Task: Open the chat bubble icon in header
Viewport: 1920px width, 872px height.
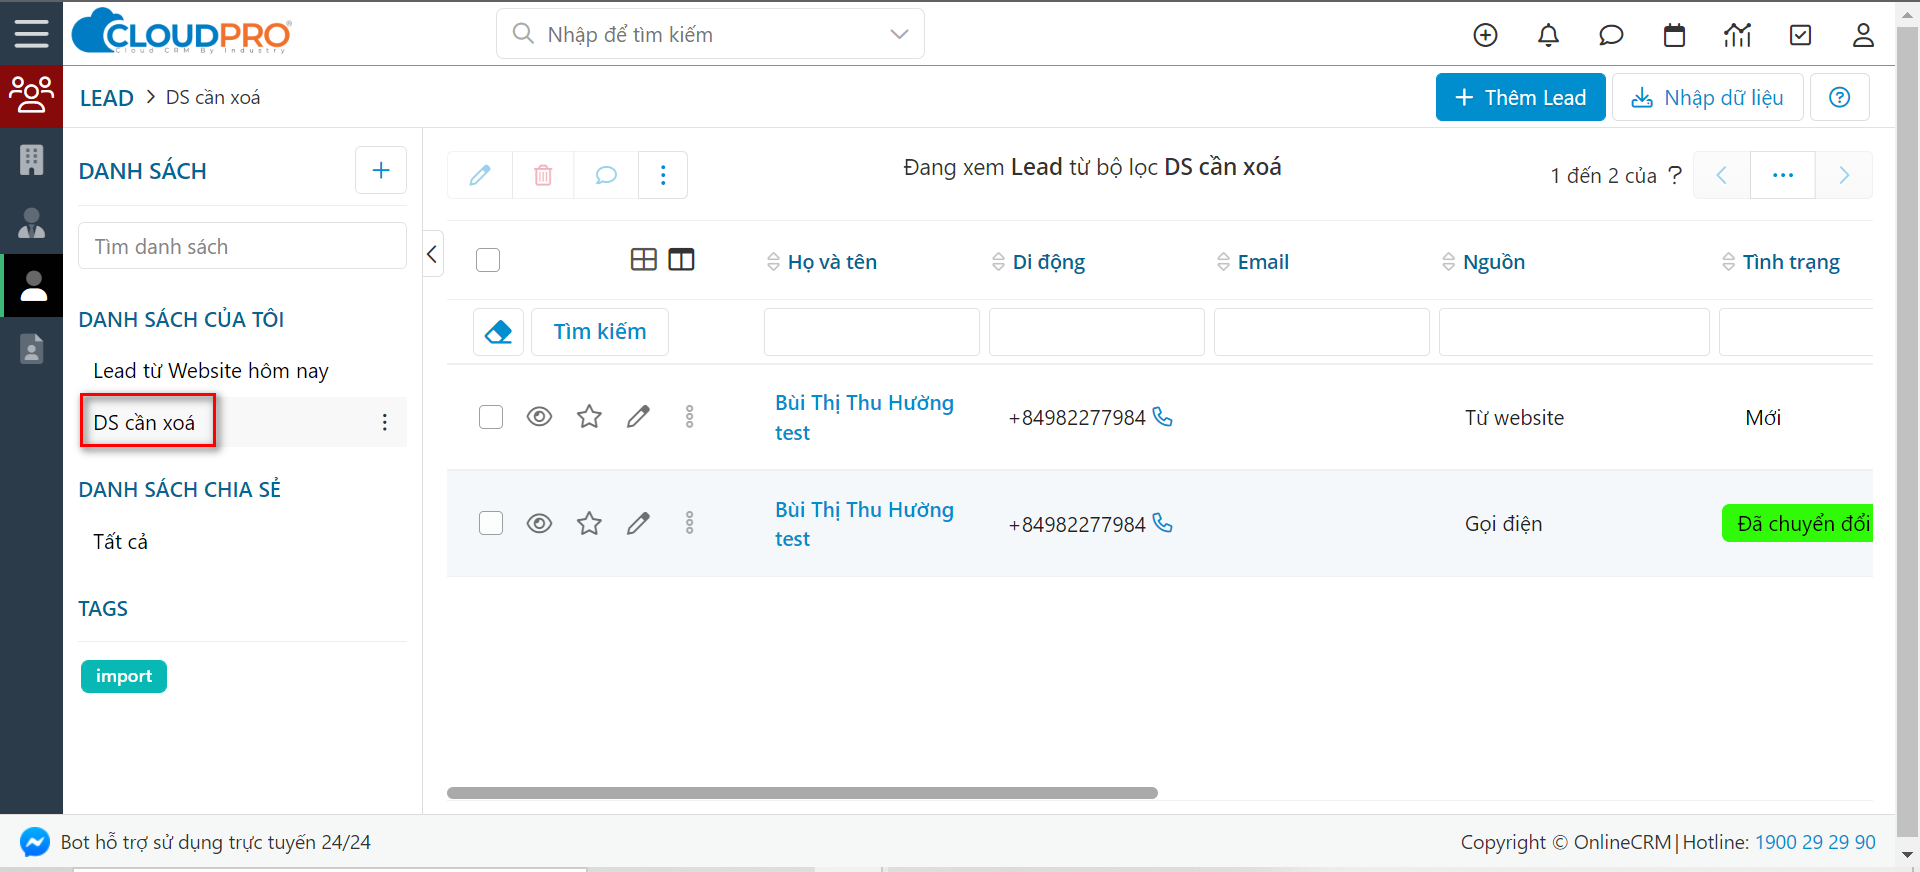Action: click(1611, 35)
